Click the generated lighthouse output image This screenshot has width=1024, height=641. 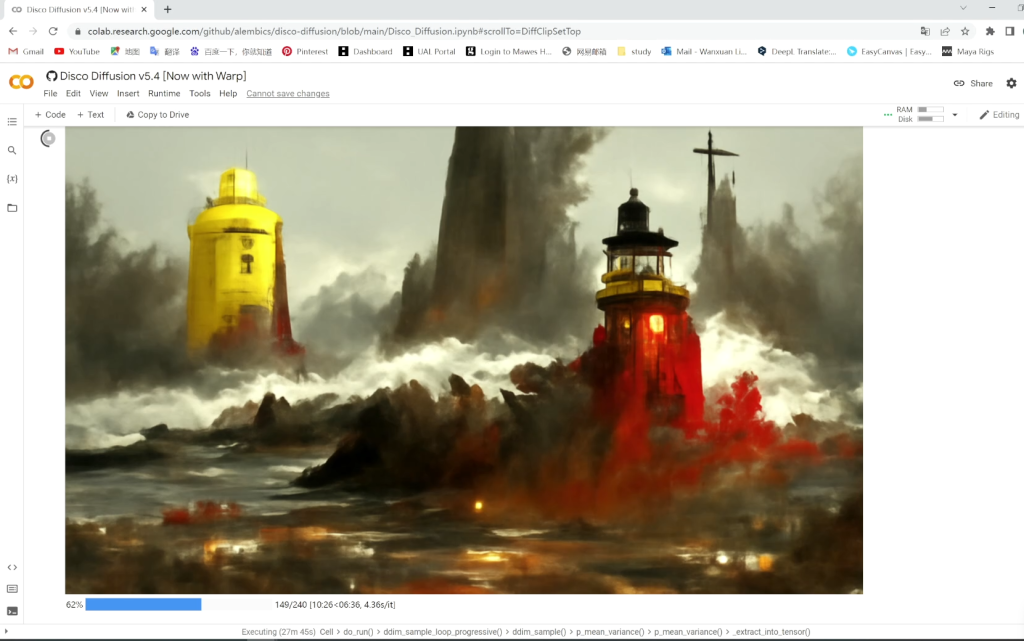pos(463,360)
